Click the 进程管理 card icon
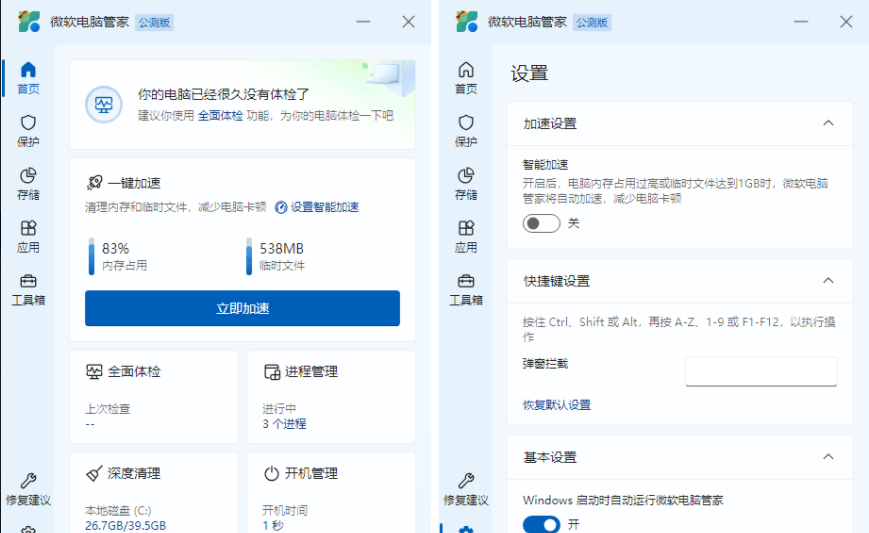The image size is (869, 533). point(271,372)
